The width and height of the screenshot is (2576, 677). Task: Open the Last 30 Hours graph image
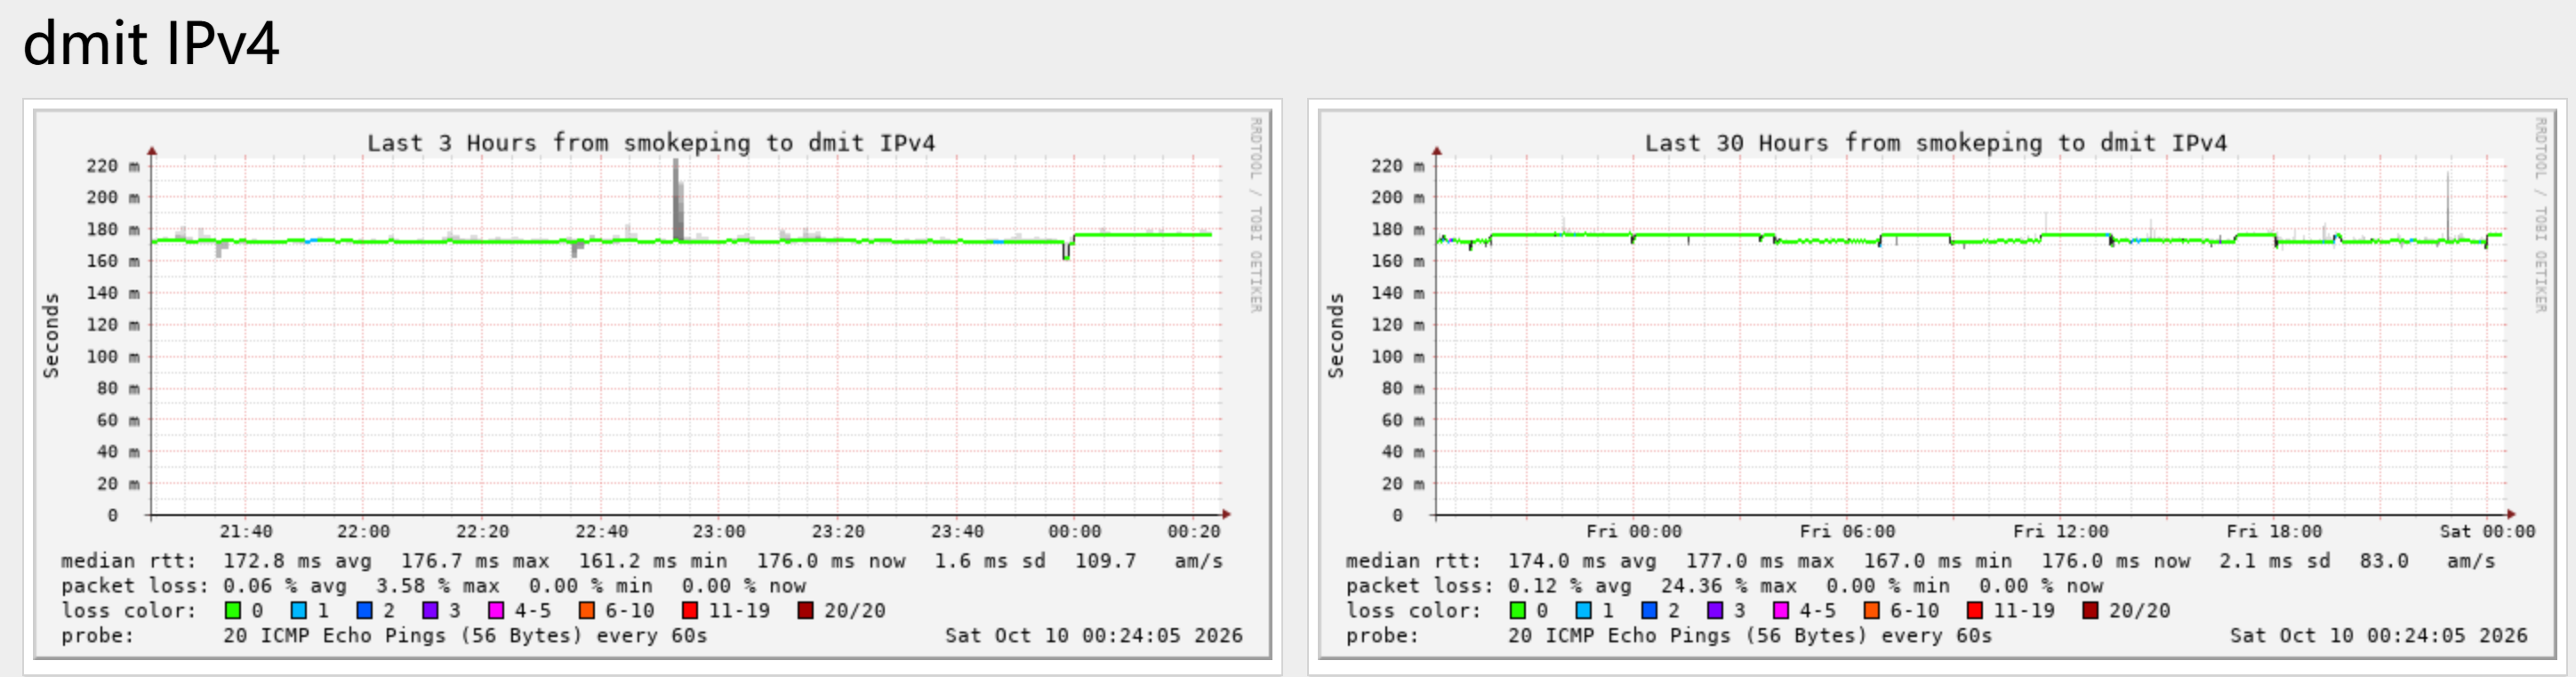pyautogui.click(x=1937, y=385)
